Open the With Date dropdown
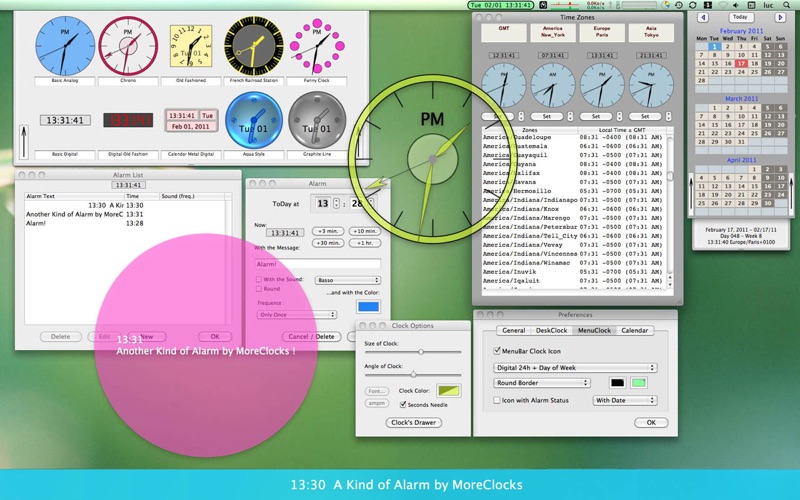The height and width of the screenshot is (500, 800). (624, 401)
